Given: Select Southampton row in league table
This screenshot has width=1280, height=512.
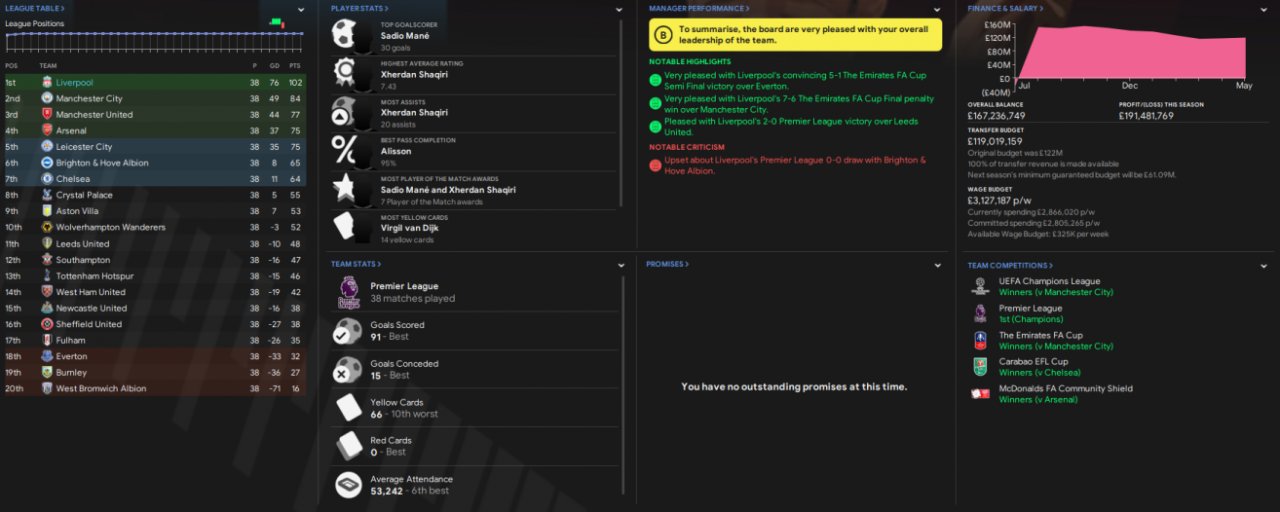Looking at the screenshot, I should [155, 260].
